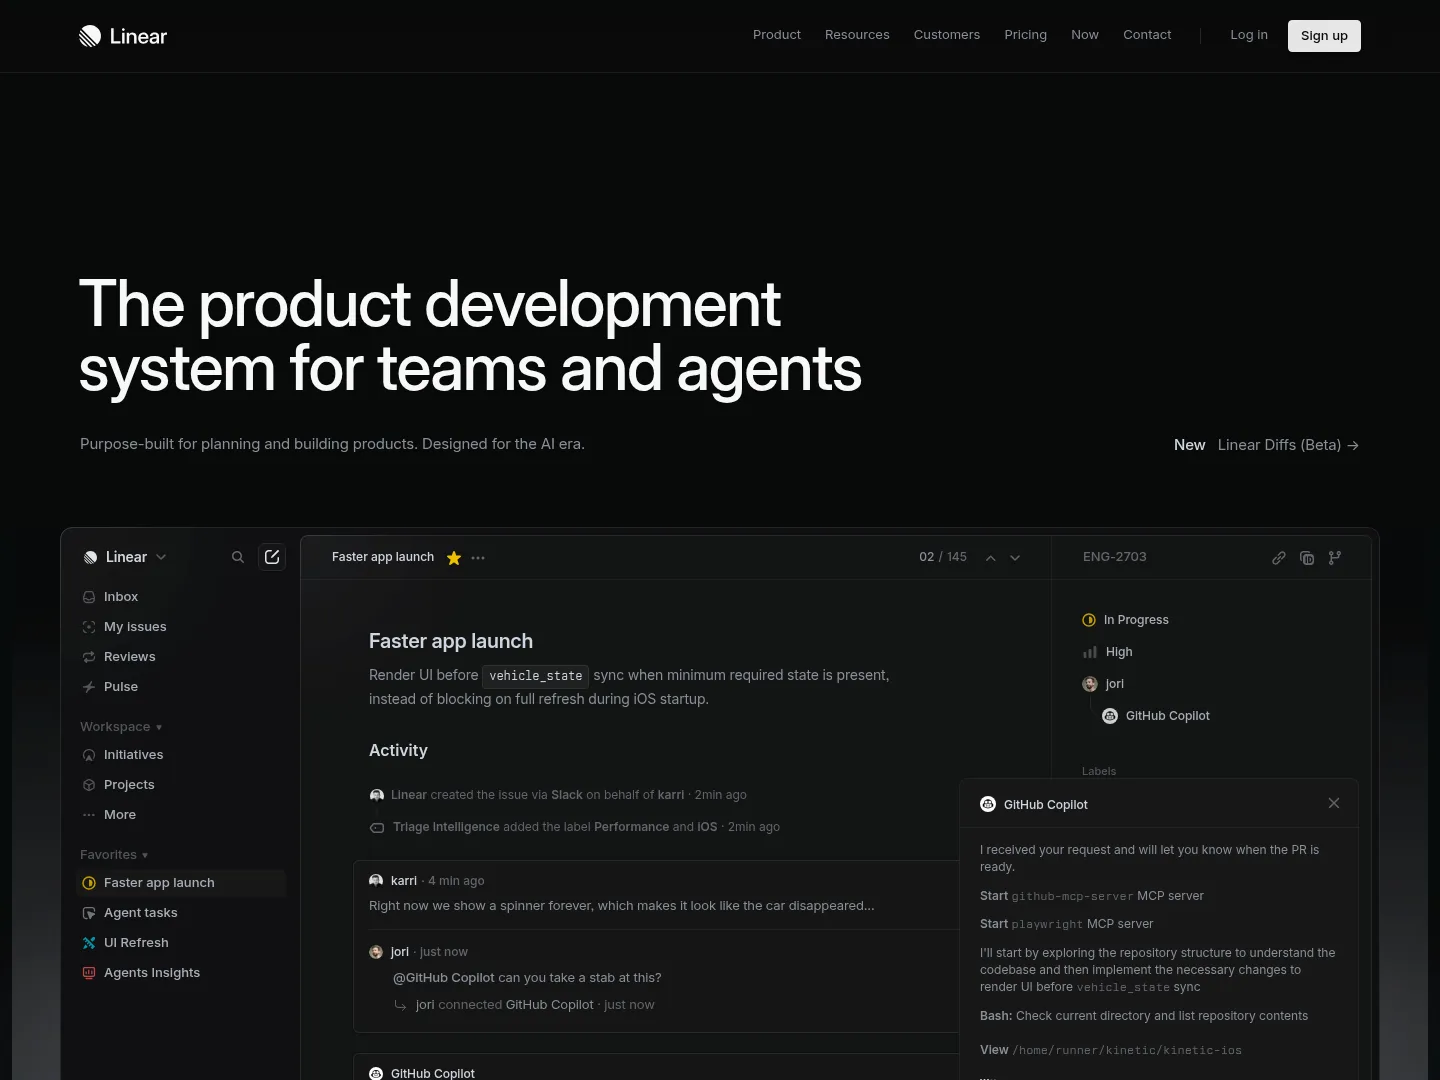This screenshot has height=1080, width=1440.
Task: Go to the Pricing page
Action: tap(1026, 35)
